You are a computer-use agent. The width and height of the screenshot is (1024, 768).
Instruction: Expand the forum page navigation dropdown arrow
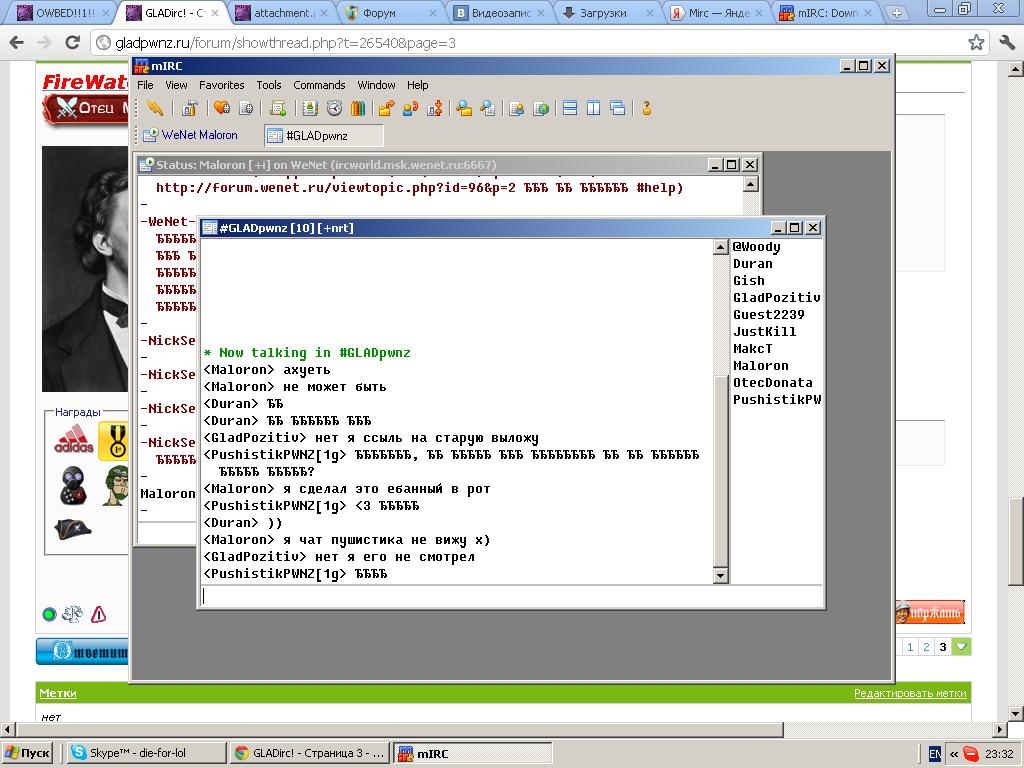click(961, 647)
